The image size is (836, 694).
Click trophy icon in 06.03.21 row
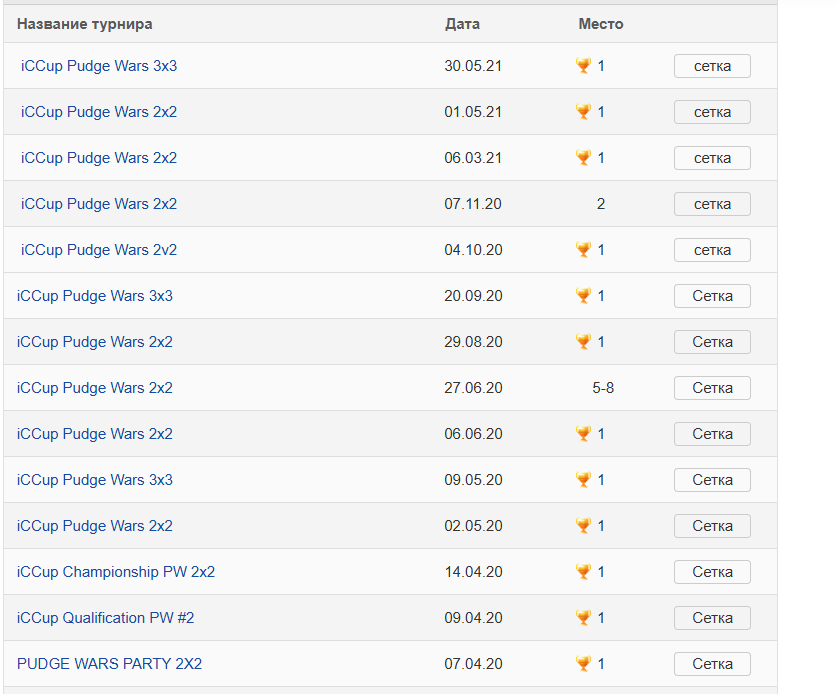click(583, 157)
